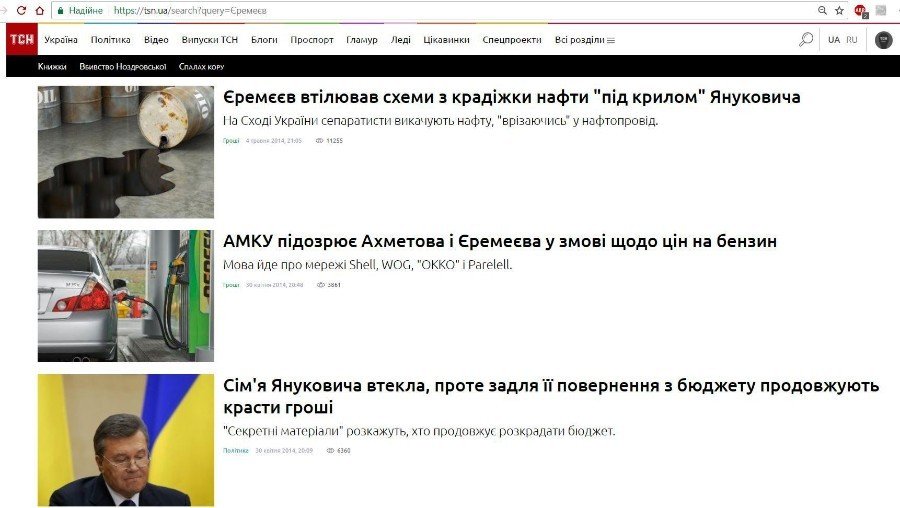Open 'Випуски ТСН' in navigation

coord(209,40)
